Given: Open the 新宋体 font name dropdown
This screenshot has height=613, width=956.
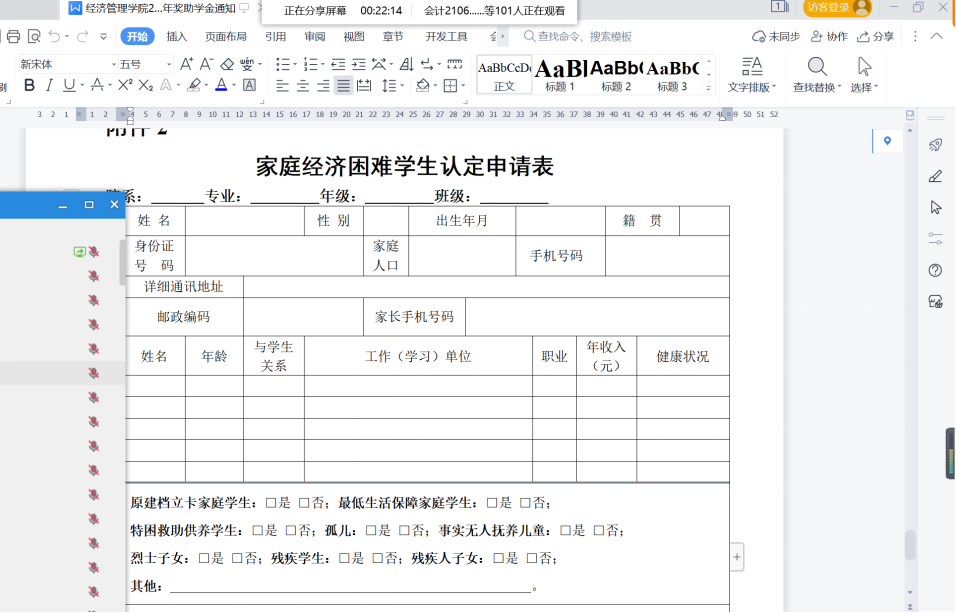Looking at the screenshot, I should point(113,64).
